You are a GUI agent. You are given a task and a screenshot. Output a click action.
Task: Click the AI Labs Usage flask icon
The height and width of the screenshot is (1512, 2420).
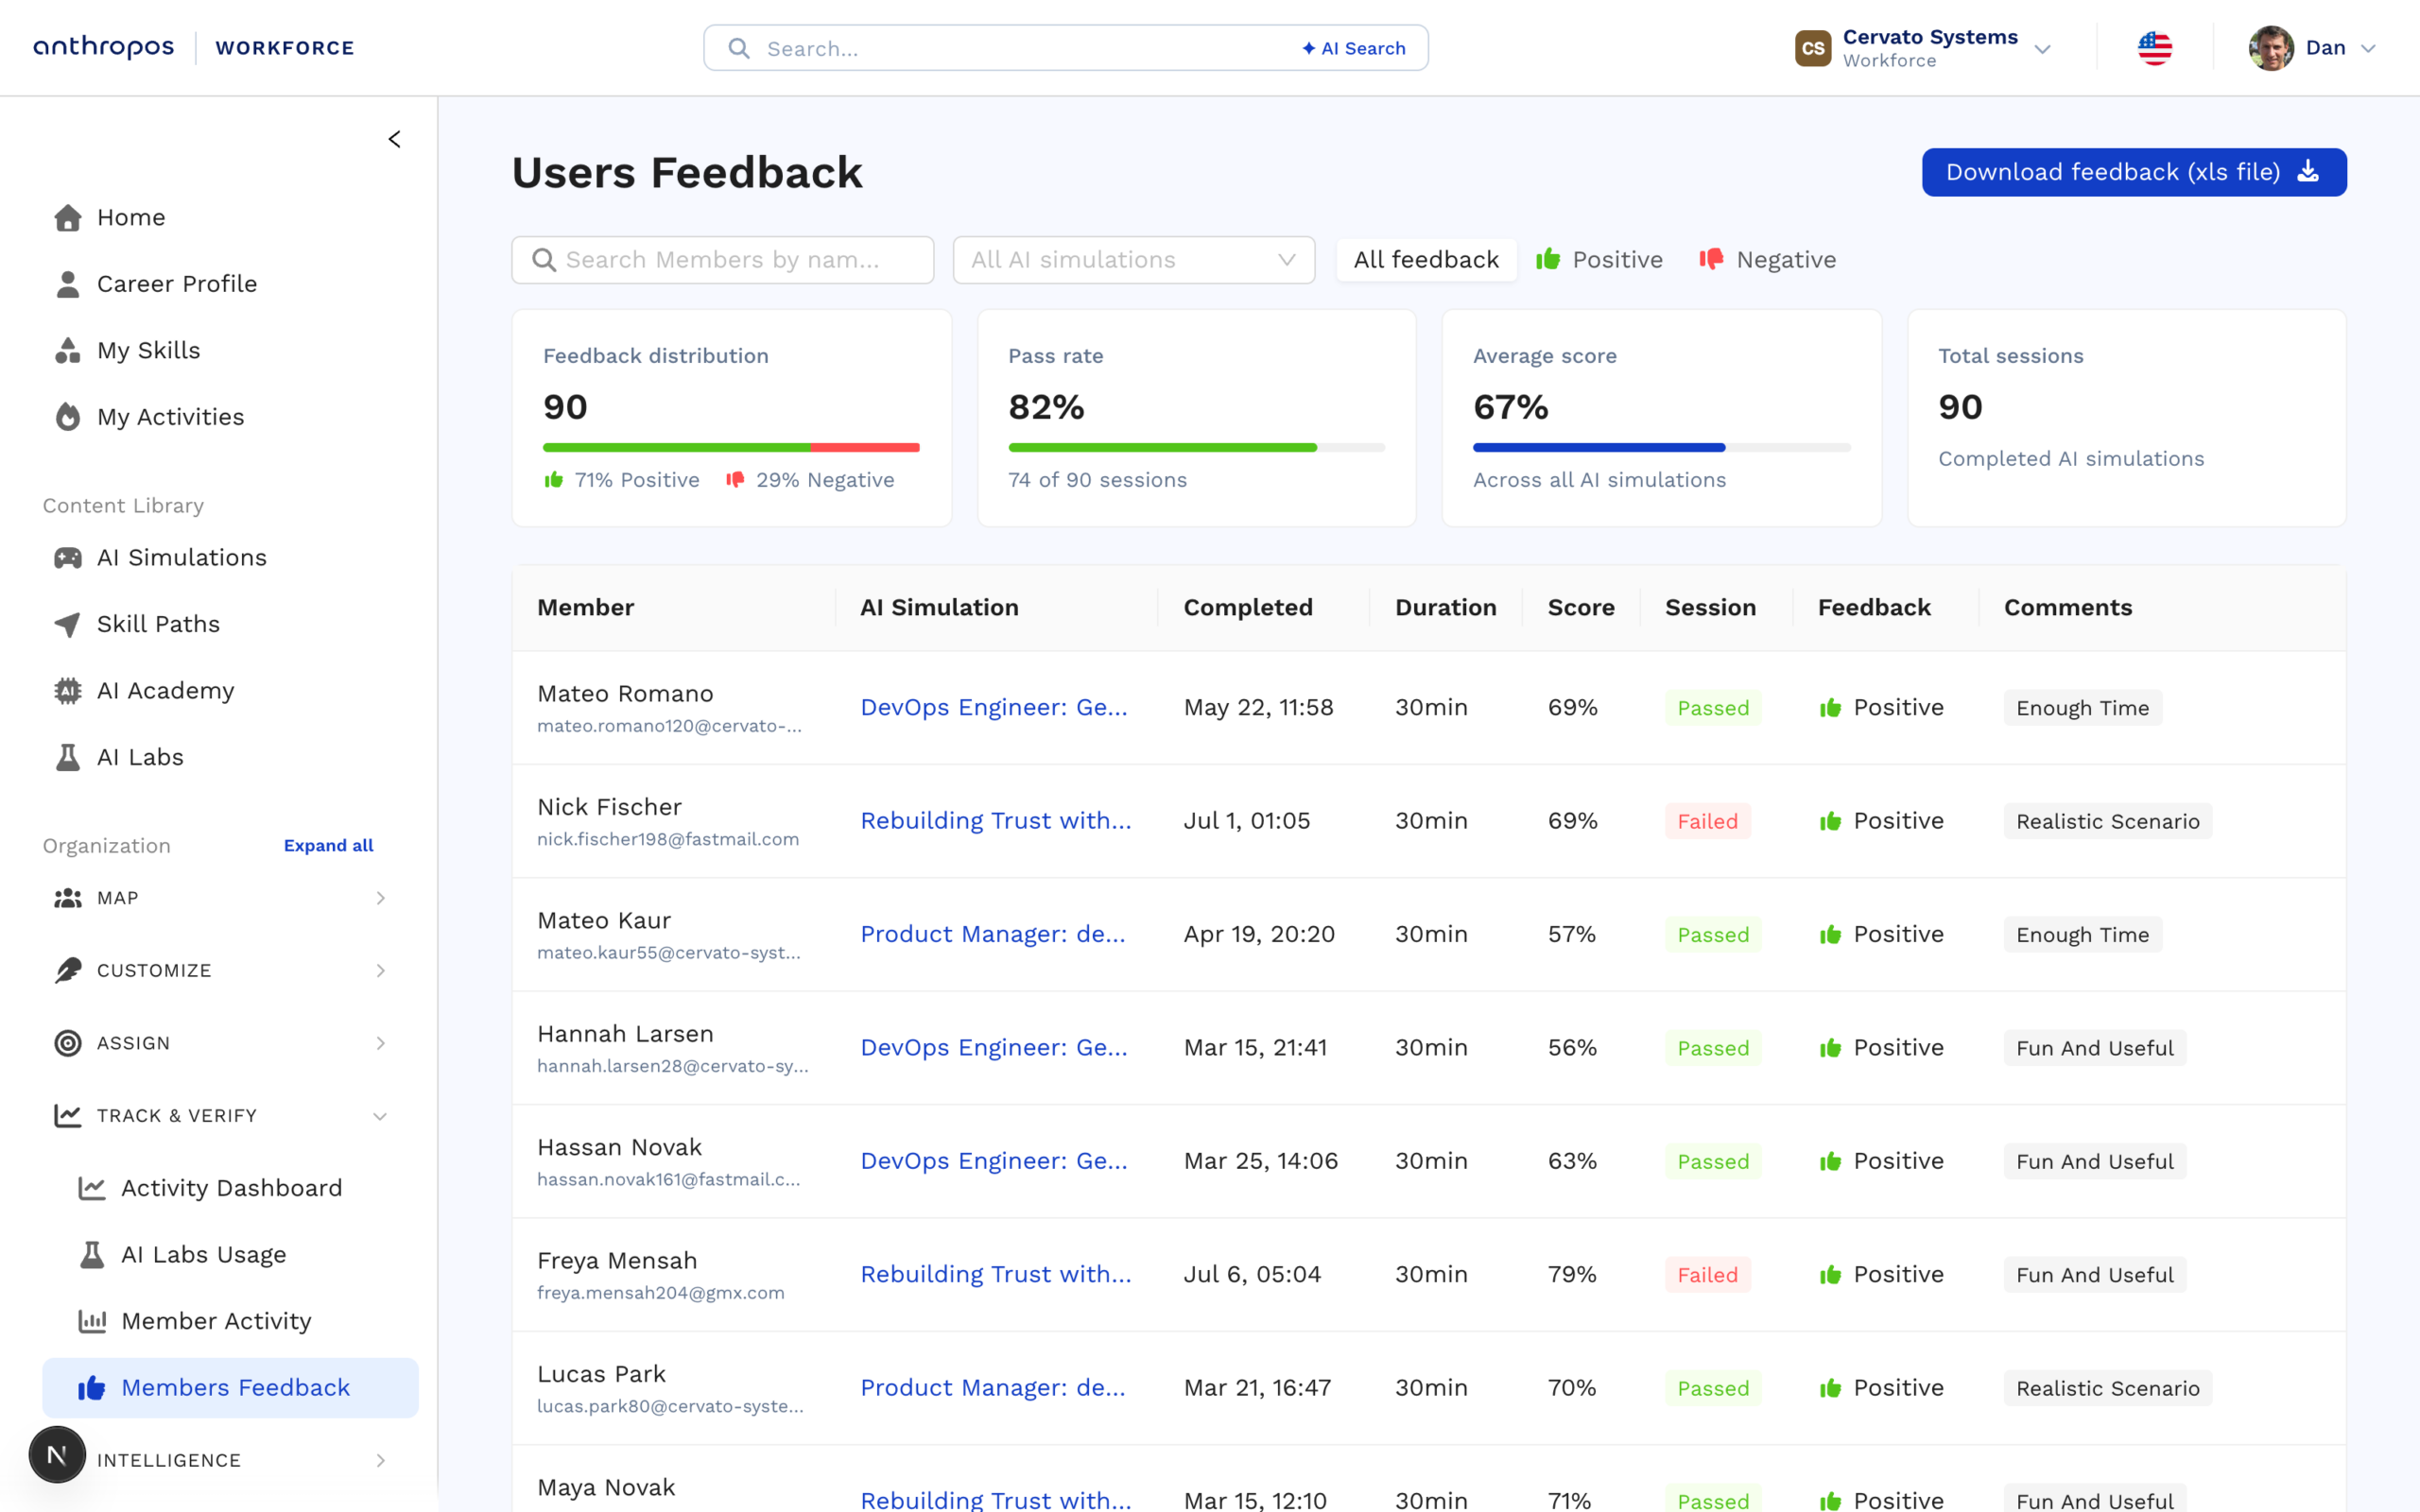pos(92,1254)
